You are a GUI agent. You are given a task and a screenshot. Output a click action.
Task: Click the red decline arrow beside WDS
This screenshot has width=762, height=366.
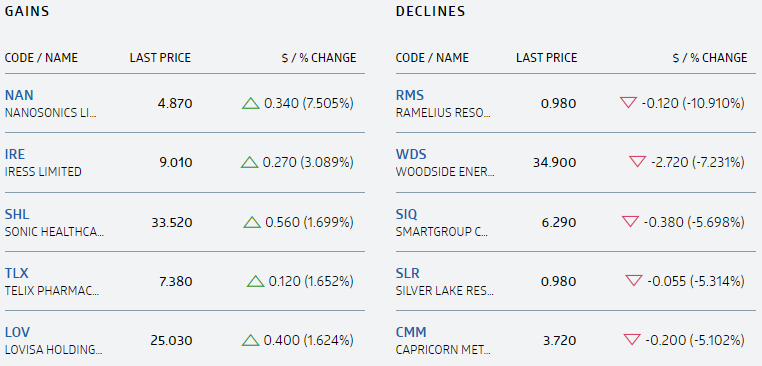coord(637,161)
